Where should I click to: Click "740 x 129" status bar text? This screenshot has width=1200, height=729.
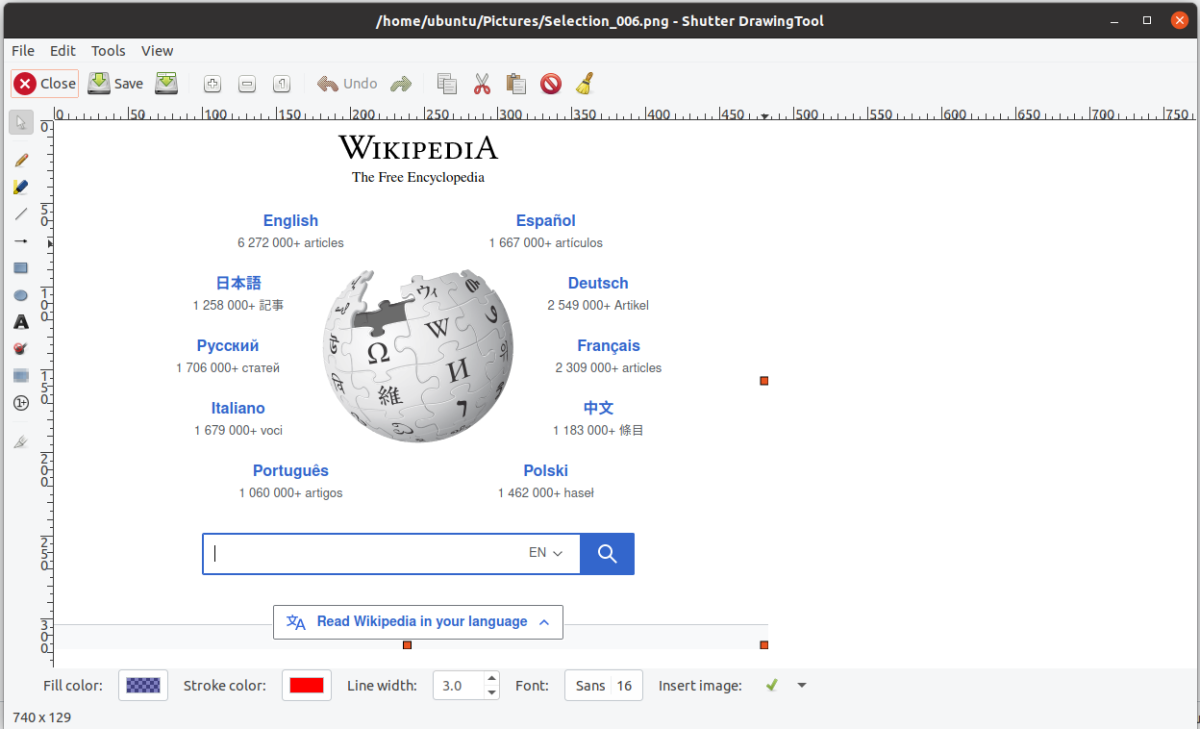[42, 717]
